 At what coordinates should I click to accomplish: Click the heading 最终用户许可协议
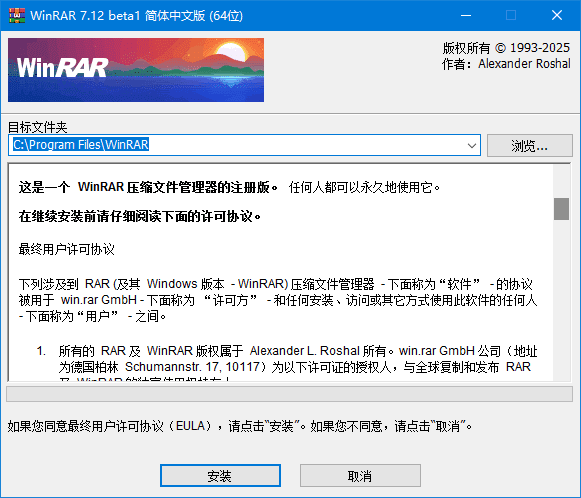67,249
